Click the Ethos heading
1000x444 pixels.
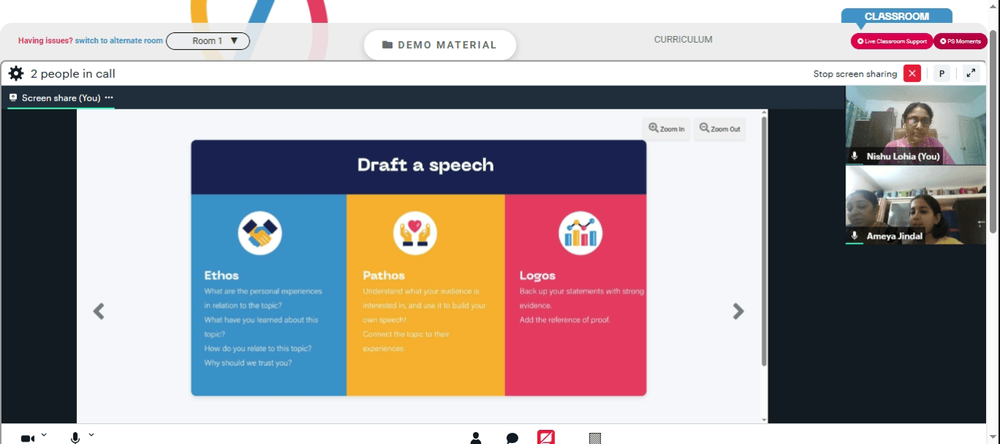coord(221,276)
